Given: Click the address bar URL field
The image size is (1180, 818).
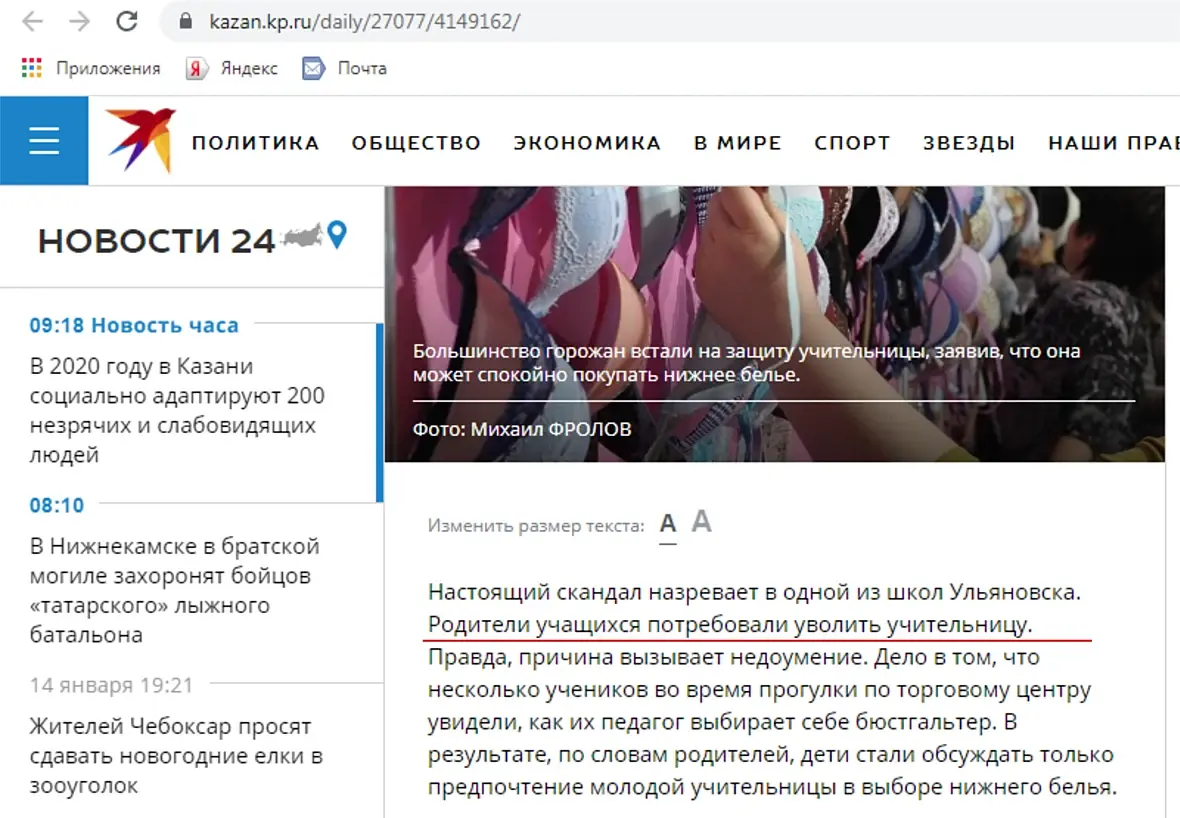Looking at the screenshot, I should click(677, 21).
